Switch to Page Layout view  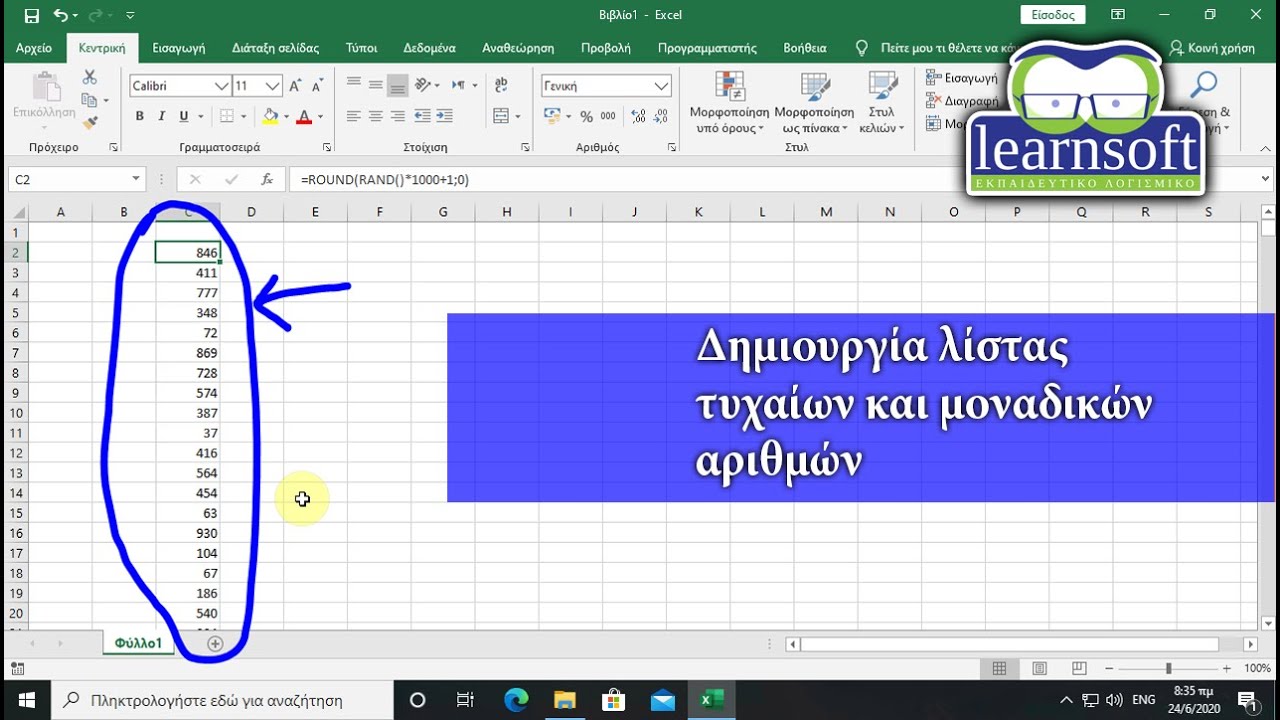point(1039,668)
